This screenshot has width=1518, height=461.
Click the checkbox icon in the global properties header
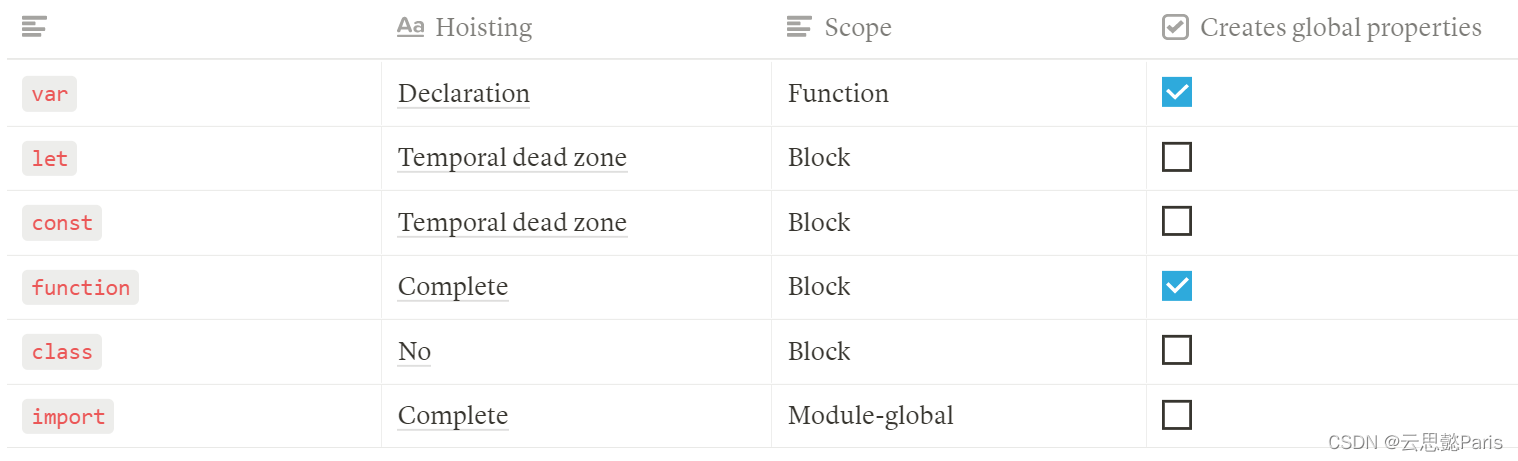point(1175,27)
